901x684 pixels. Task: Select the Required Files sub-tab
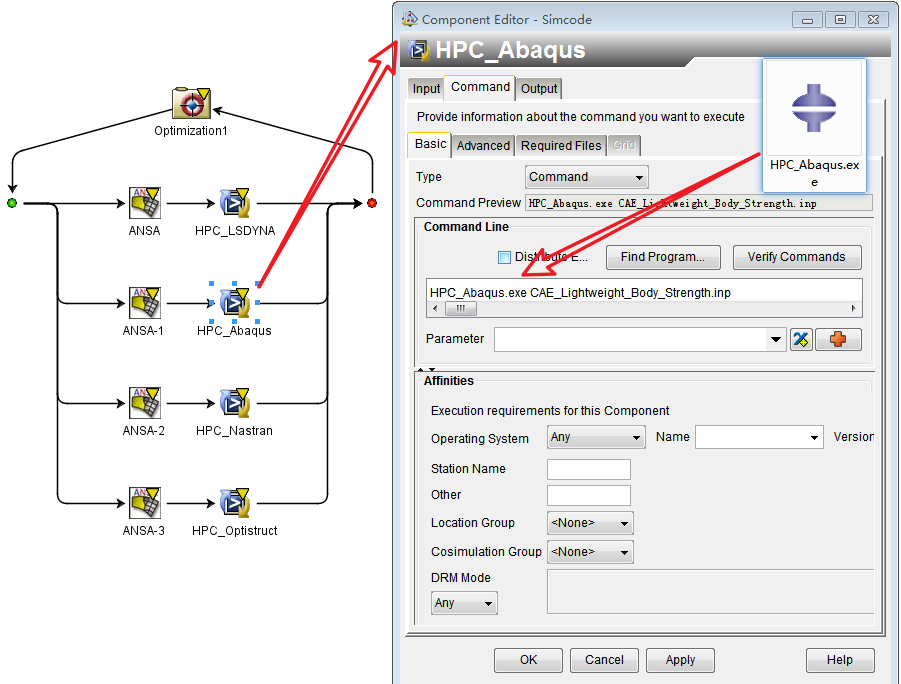coord(561,145)
